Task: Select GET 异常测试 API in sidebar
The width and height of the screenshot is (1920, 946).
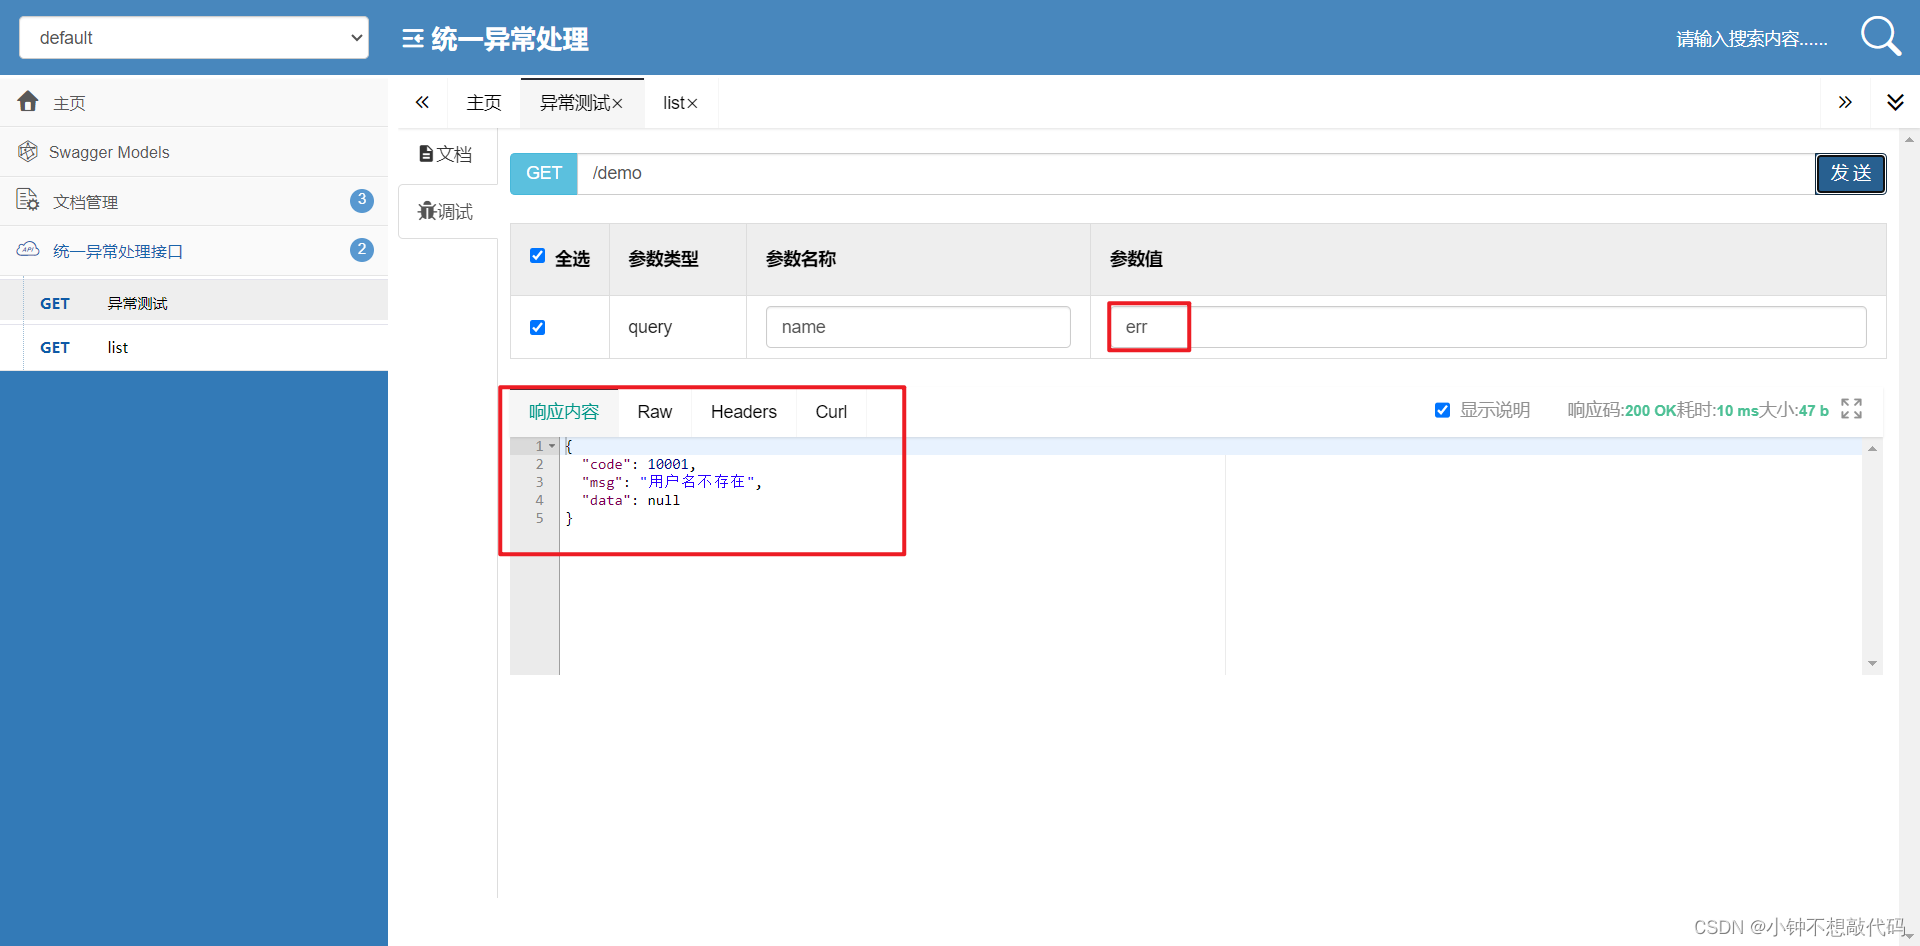Action: point(194,303)
